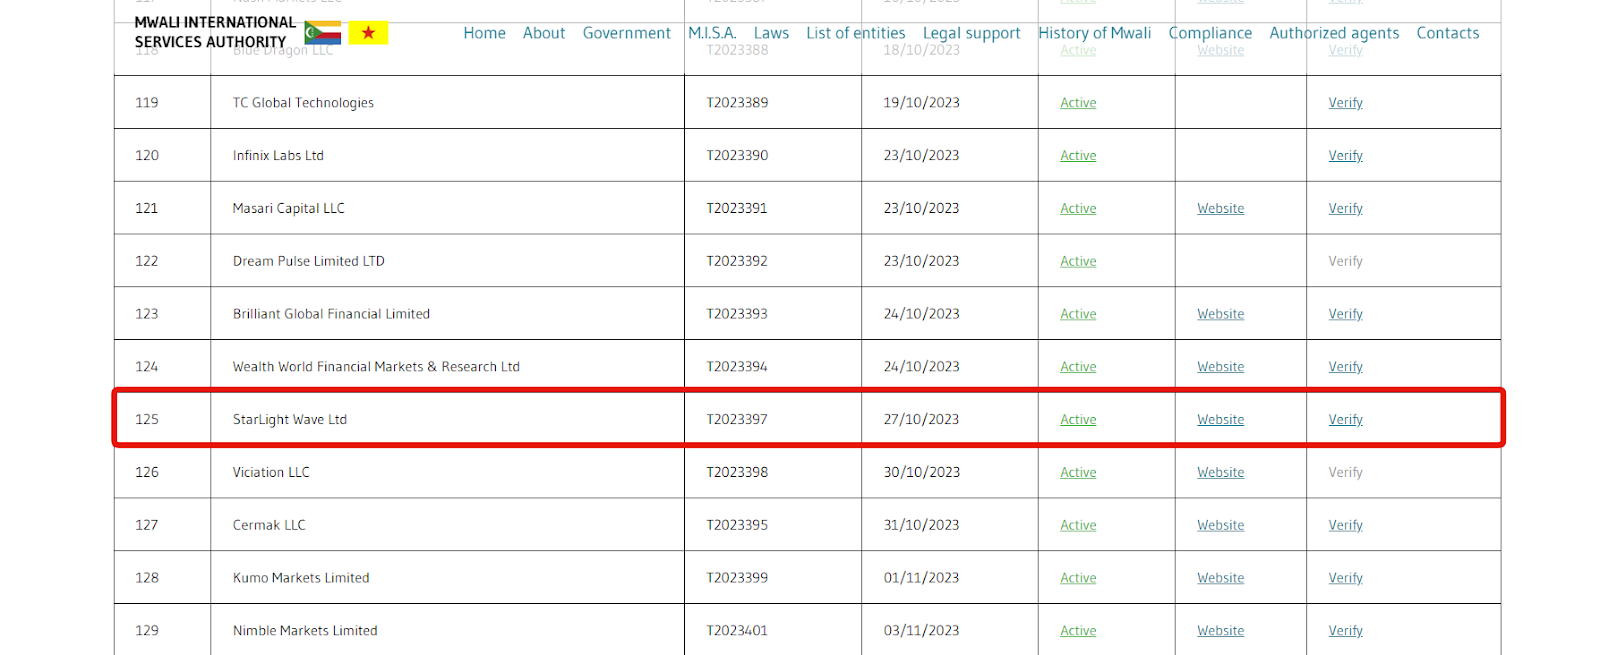Screen dimensions: 1600x655
Task: Click Active status for Kumo Markets Limited
Action: pos(1078,578)
